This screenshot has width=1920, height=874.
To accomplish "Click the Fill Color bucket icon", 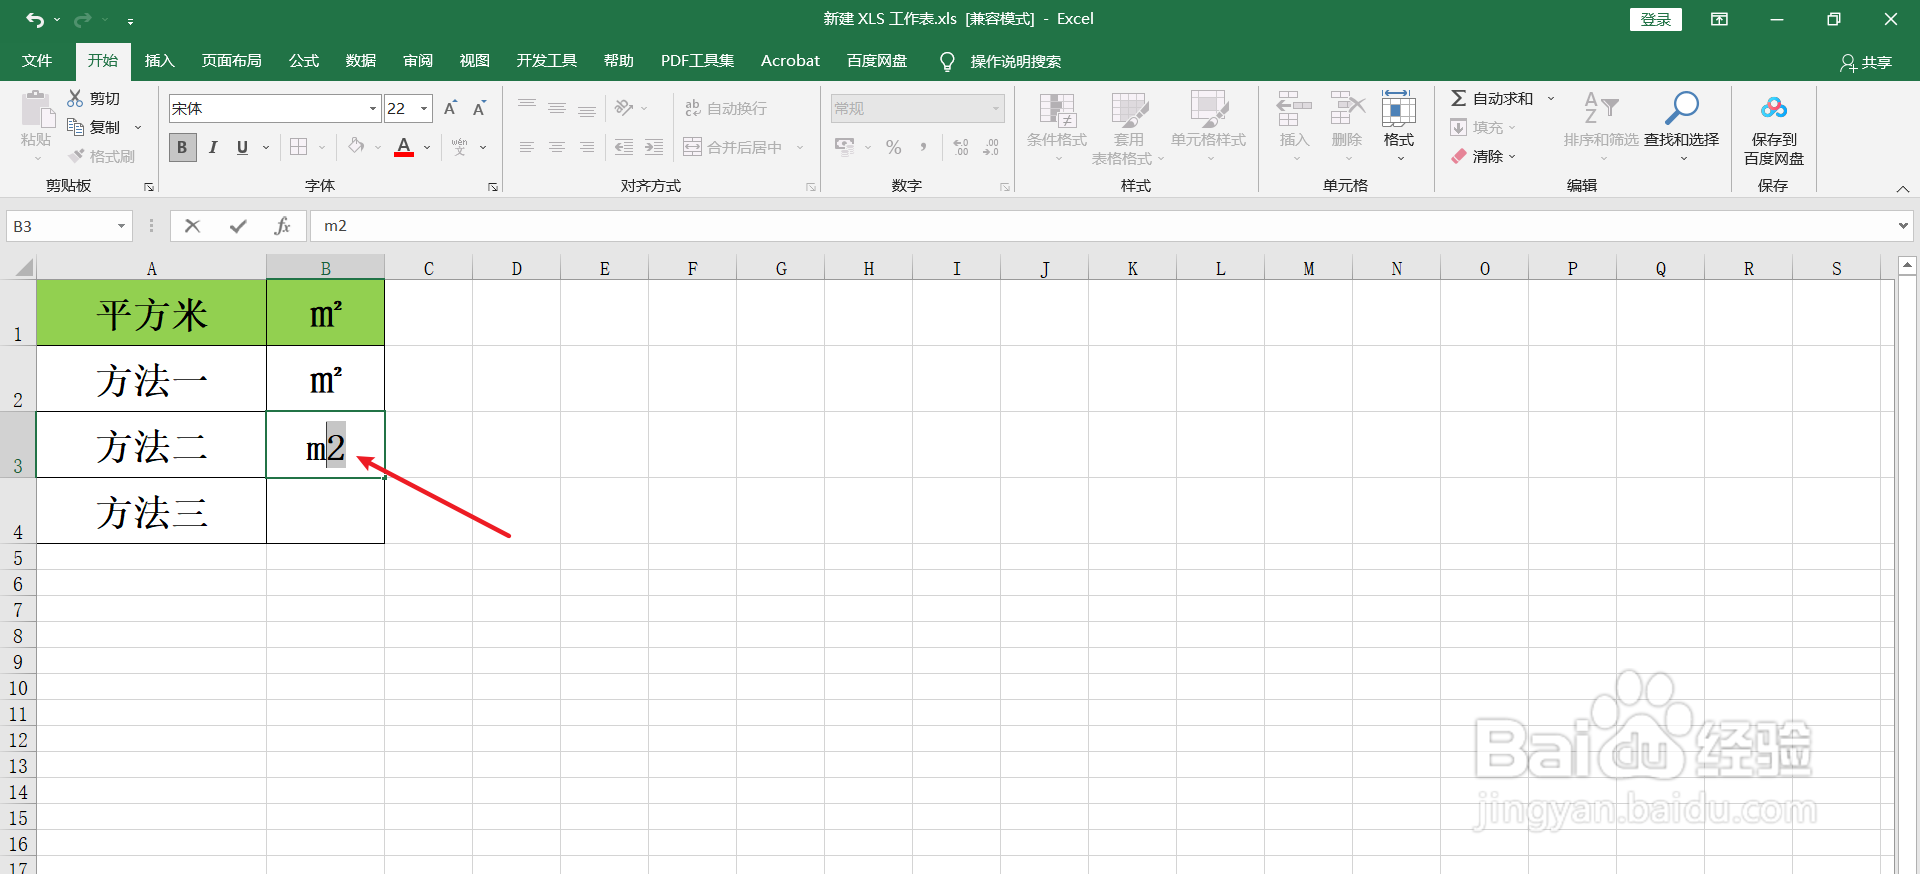I will [356, 147].
